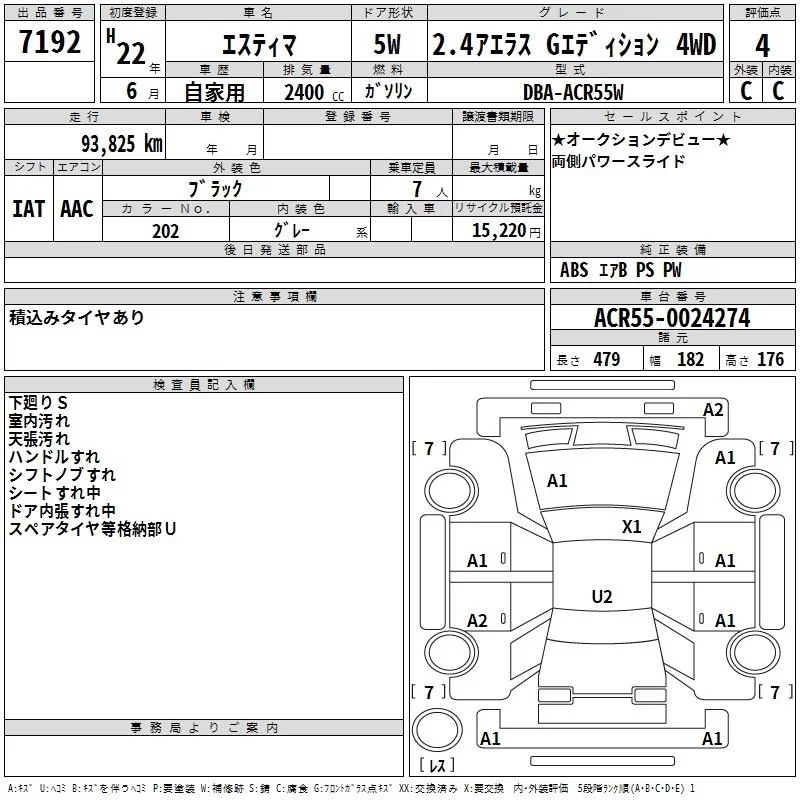Click the shift type IAT

(x=29, y=209)
